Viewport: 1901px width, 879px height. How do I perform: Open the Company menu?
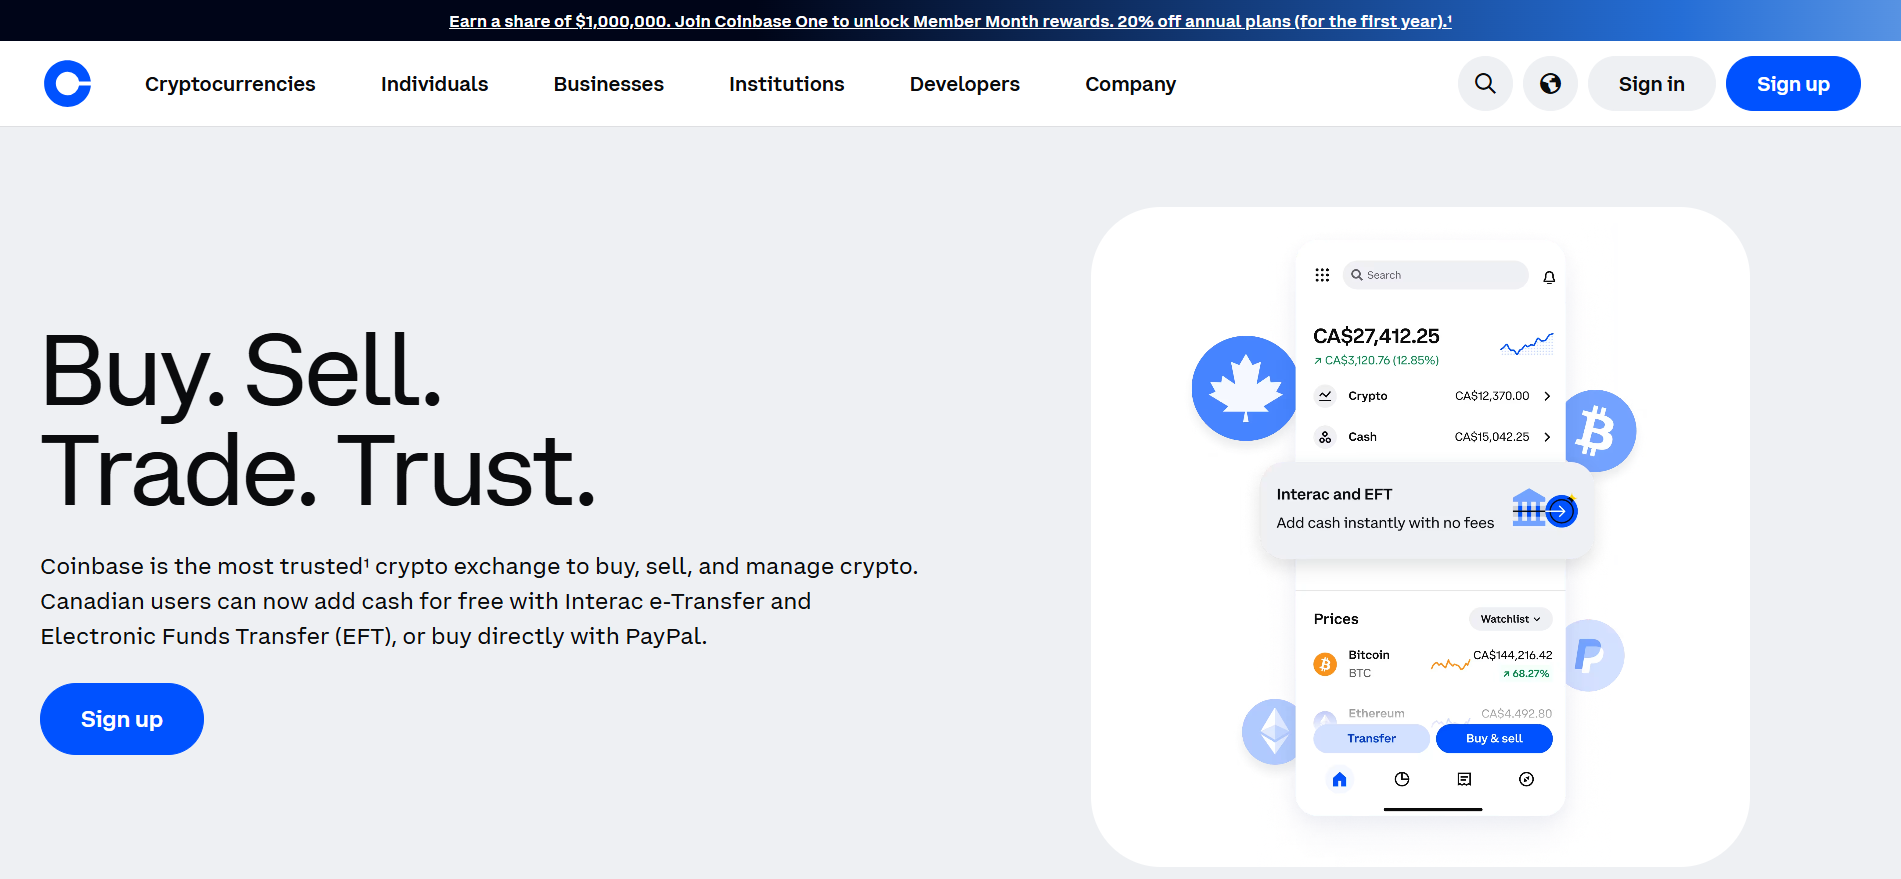(1130, 84)
